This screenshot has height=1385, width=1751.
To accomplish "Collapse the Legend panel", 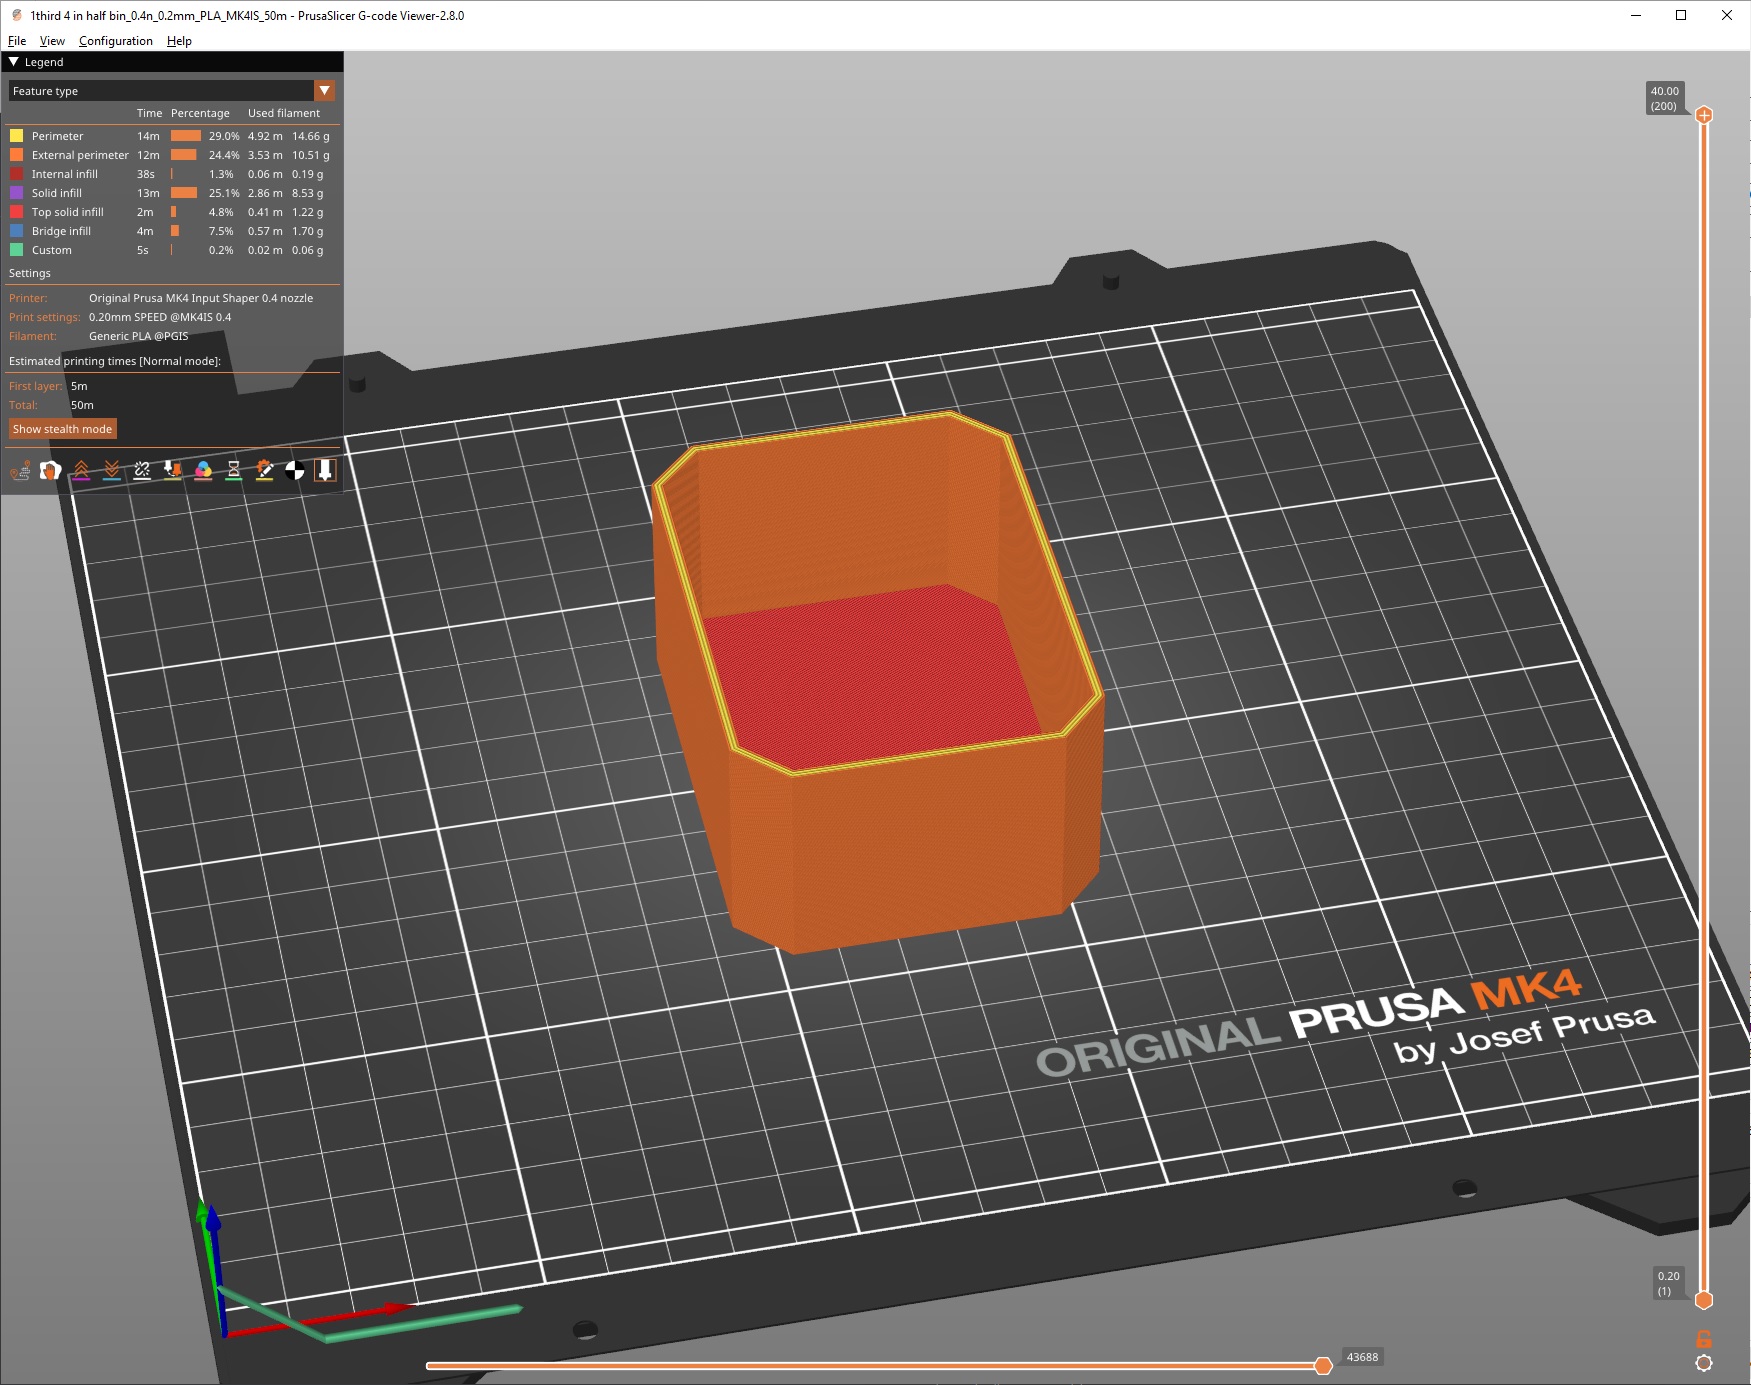I will (14, 62).
